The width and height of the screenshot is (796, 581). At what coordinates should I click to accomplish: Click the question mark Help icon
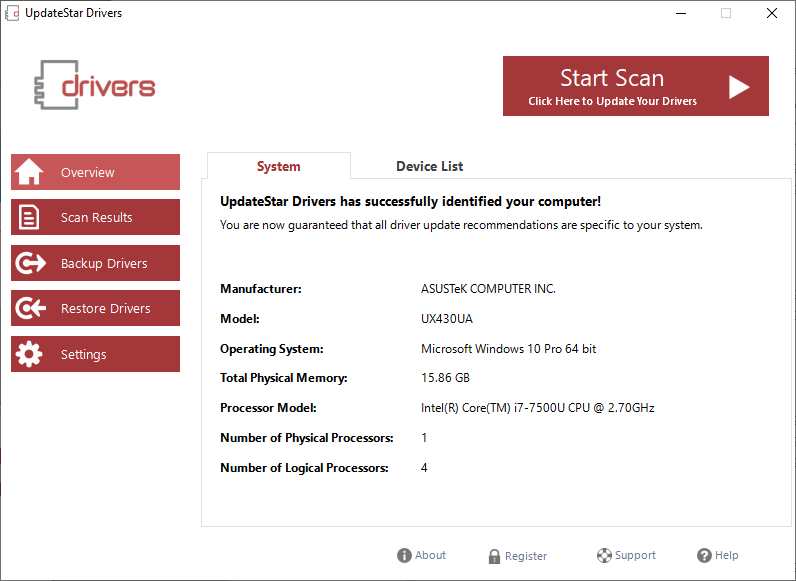[704, 556]
